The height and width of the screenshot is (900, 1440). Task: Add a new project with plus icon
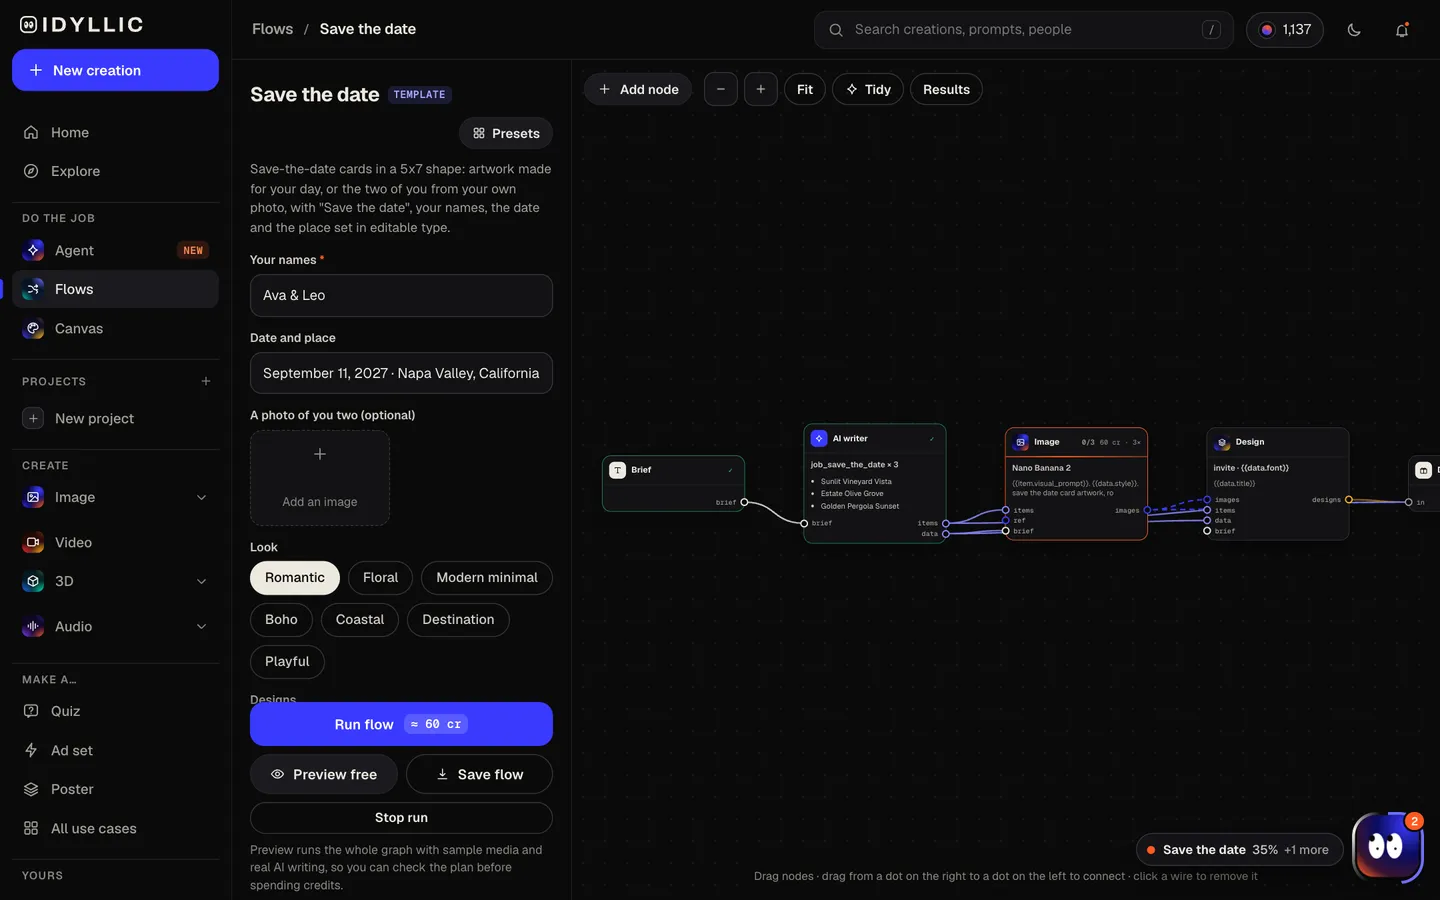click(206, 381)
